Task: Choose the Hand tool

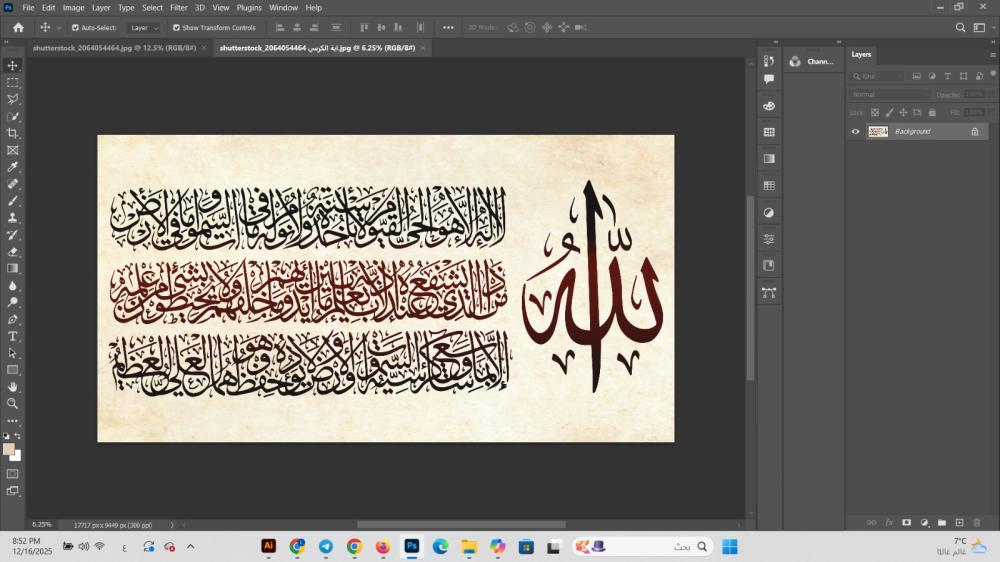Action: (13, 387)
